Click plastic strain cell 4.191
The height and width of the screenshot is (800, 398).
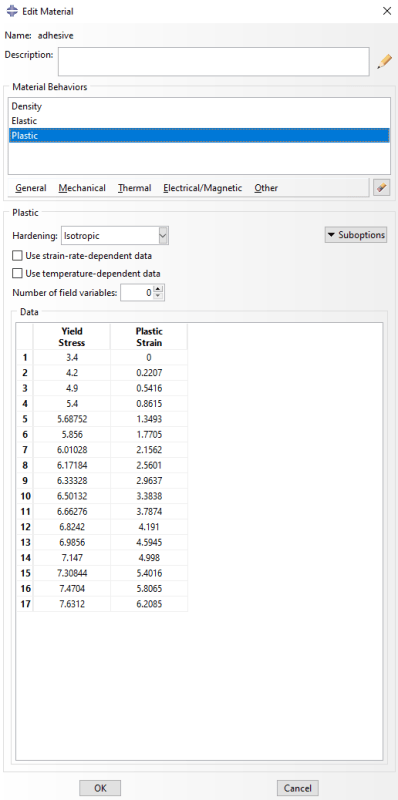148,527
